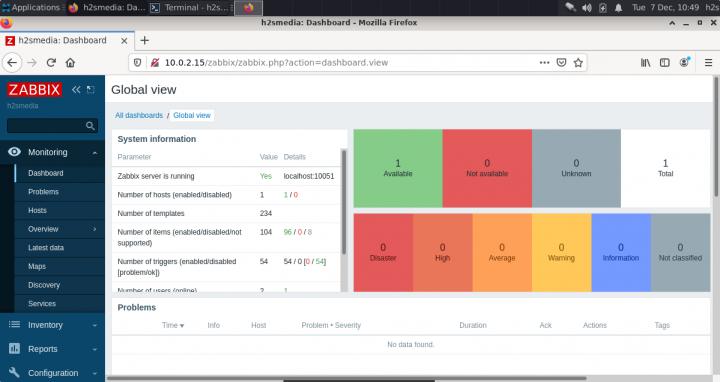The width and height of the screenshot is (720, 382).
Task: Click the Save to Pocket icon
Action: coord(561,63)
